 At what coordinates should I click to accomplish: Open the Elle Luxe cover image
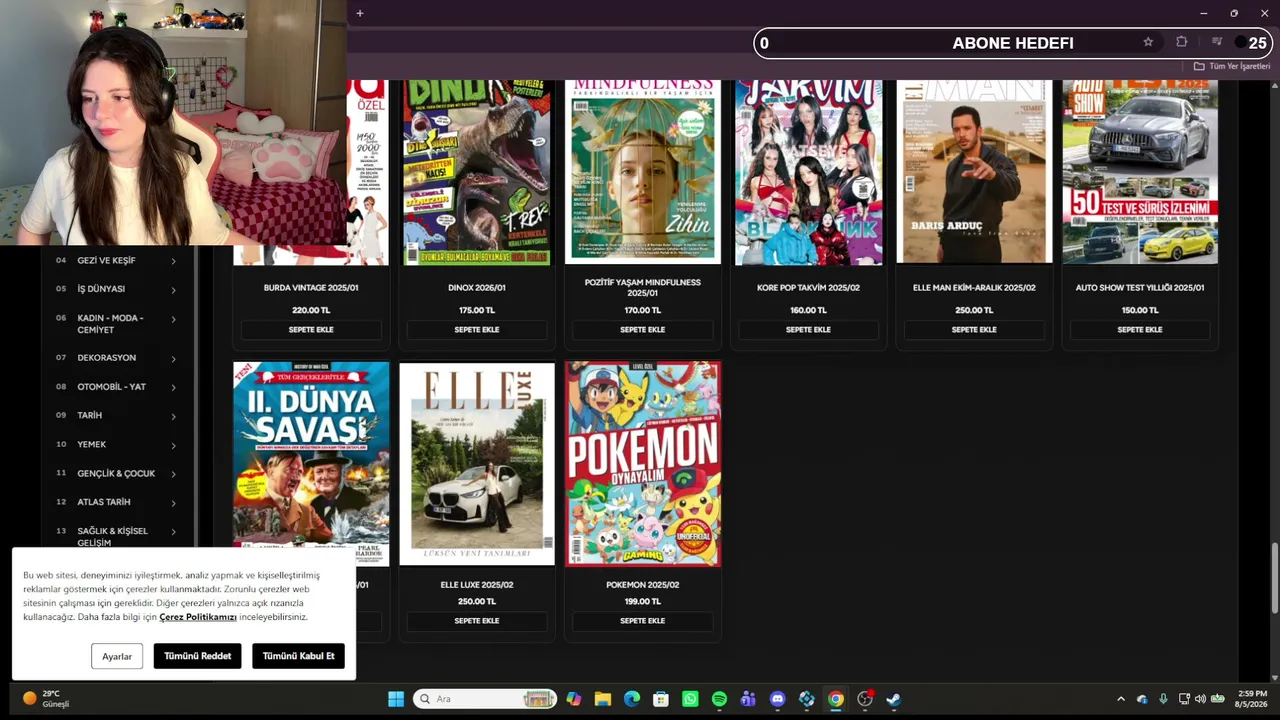click(x=477, y=464)
